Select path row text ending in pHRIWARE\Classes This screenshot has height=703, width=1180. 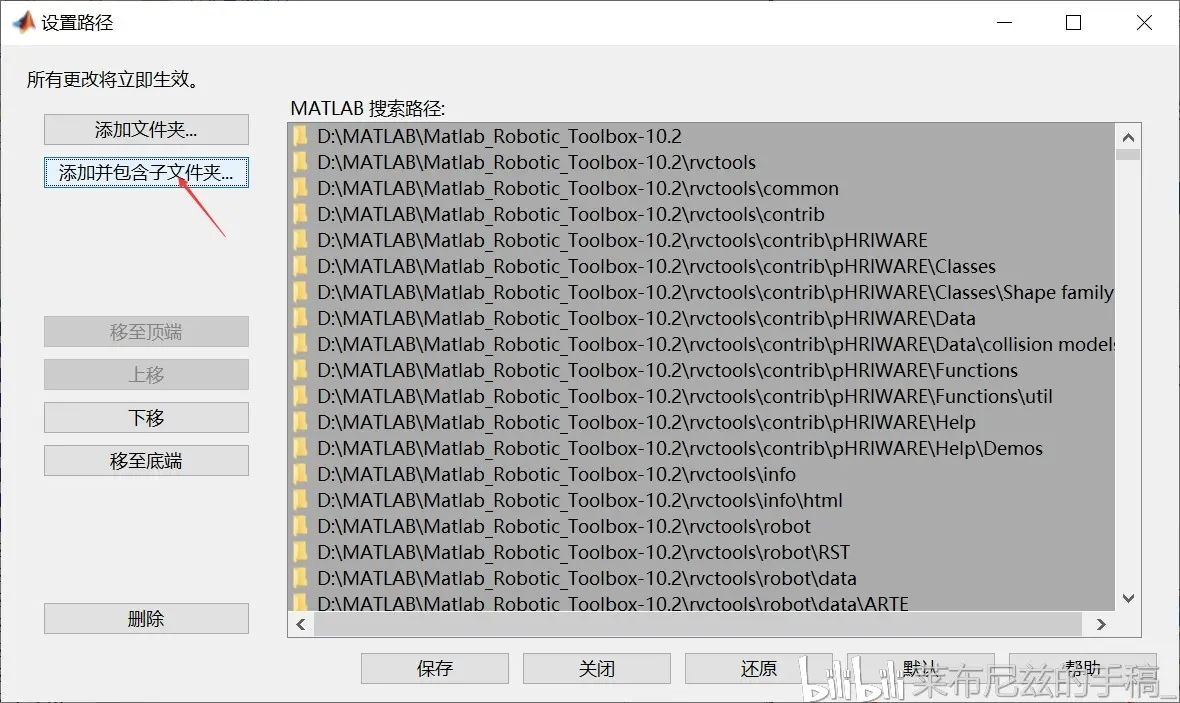pos(657,266)
